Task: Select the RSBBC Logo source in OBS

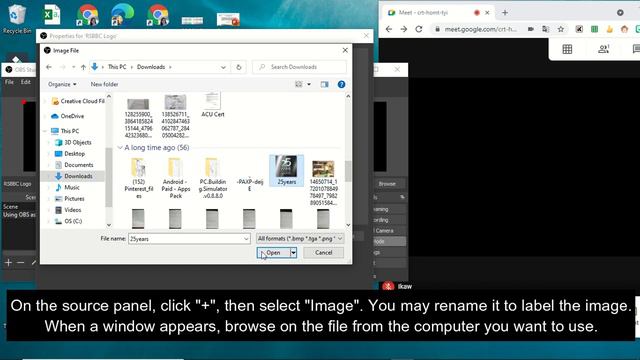Action: 18,184
